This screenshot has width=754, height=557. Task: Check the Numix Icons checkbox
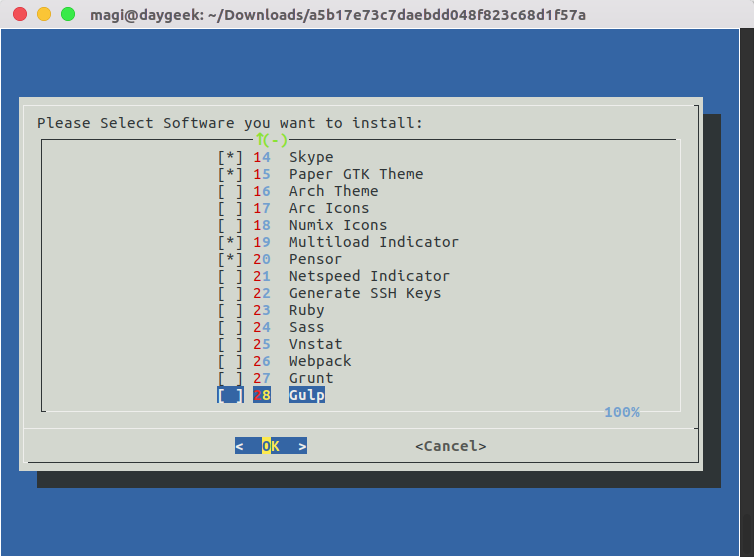pos(230,225)
